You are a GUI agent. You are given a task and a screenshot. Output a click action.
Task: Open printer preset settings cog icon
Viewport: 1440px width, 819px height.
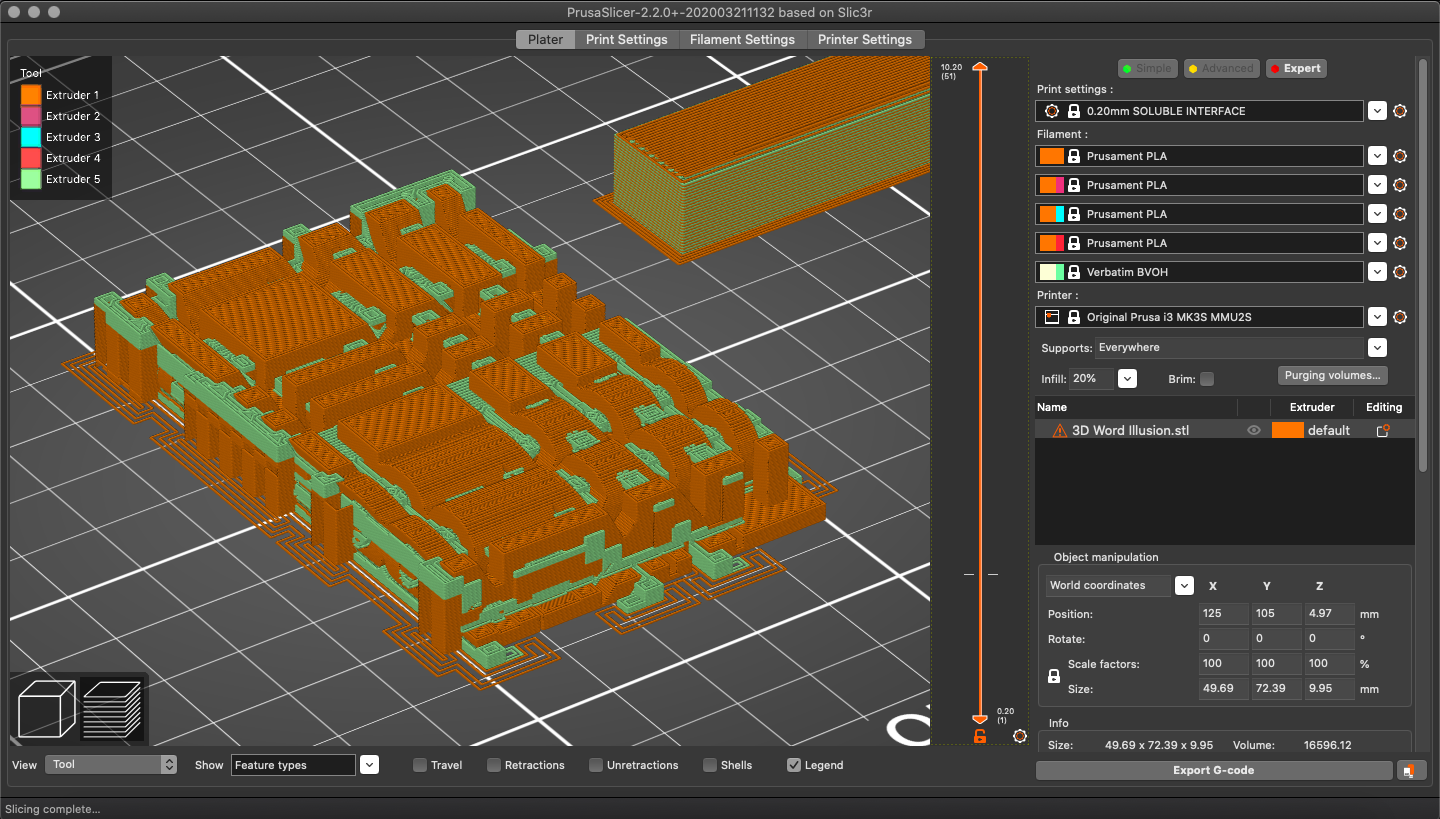tap(1400, 317)
